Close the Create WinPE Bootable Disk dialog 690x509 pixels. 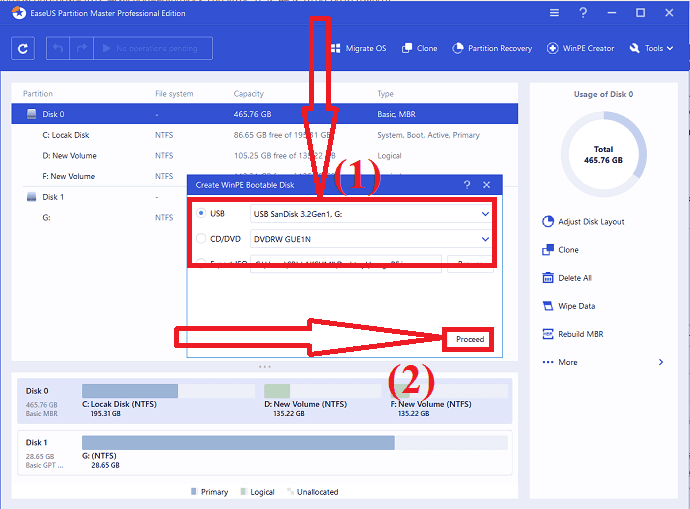pyautogui.click(x=486, y=185)
